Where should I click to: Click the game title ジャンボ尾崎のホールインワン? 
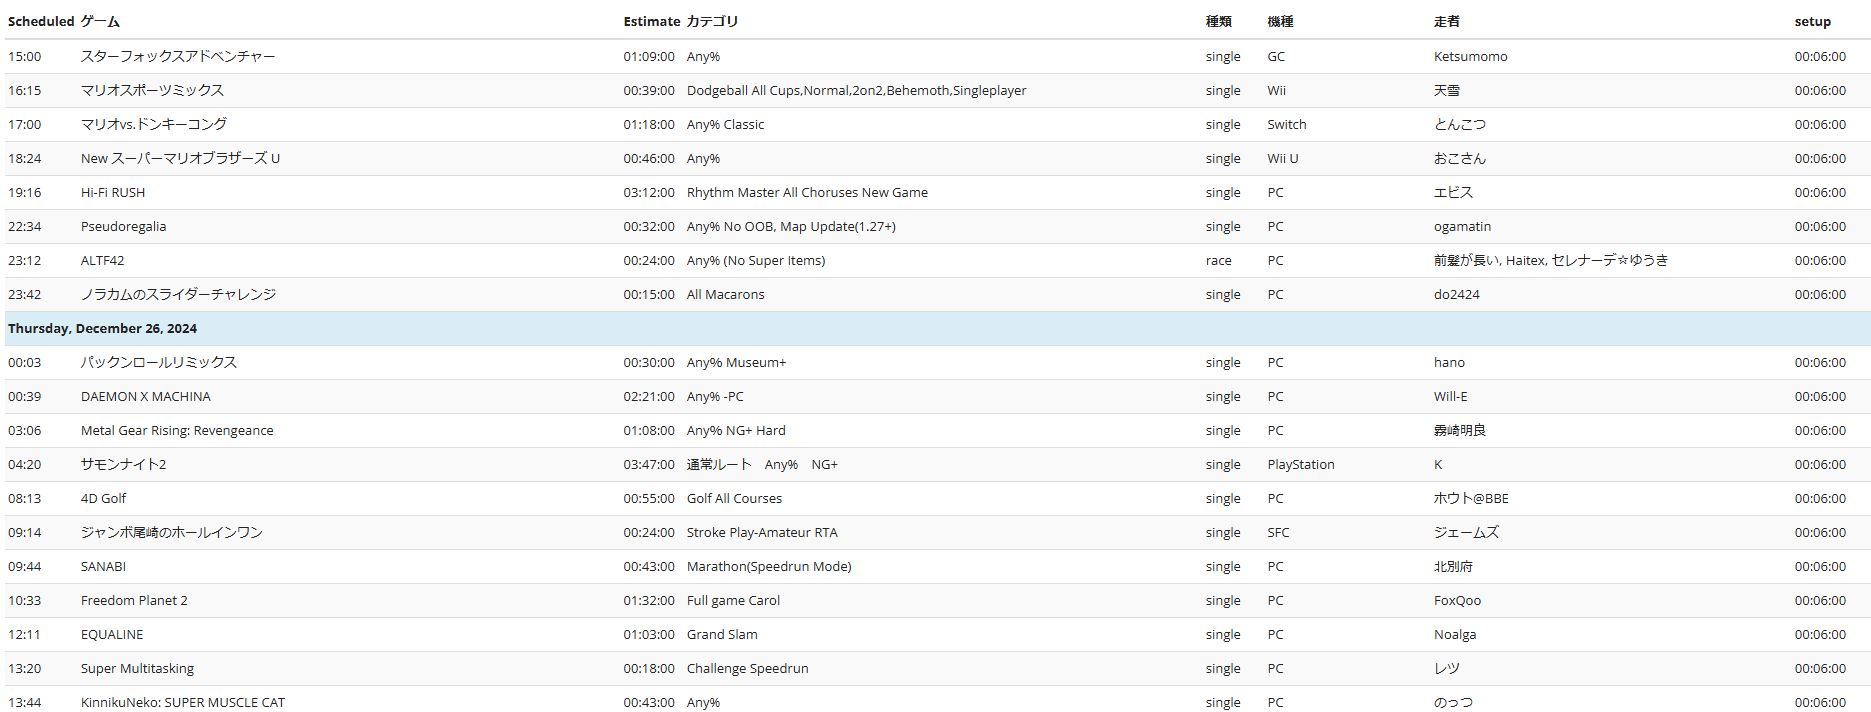(172, 533)
